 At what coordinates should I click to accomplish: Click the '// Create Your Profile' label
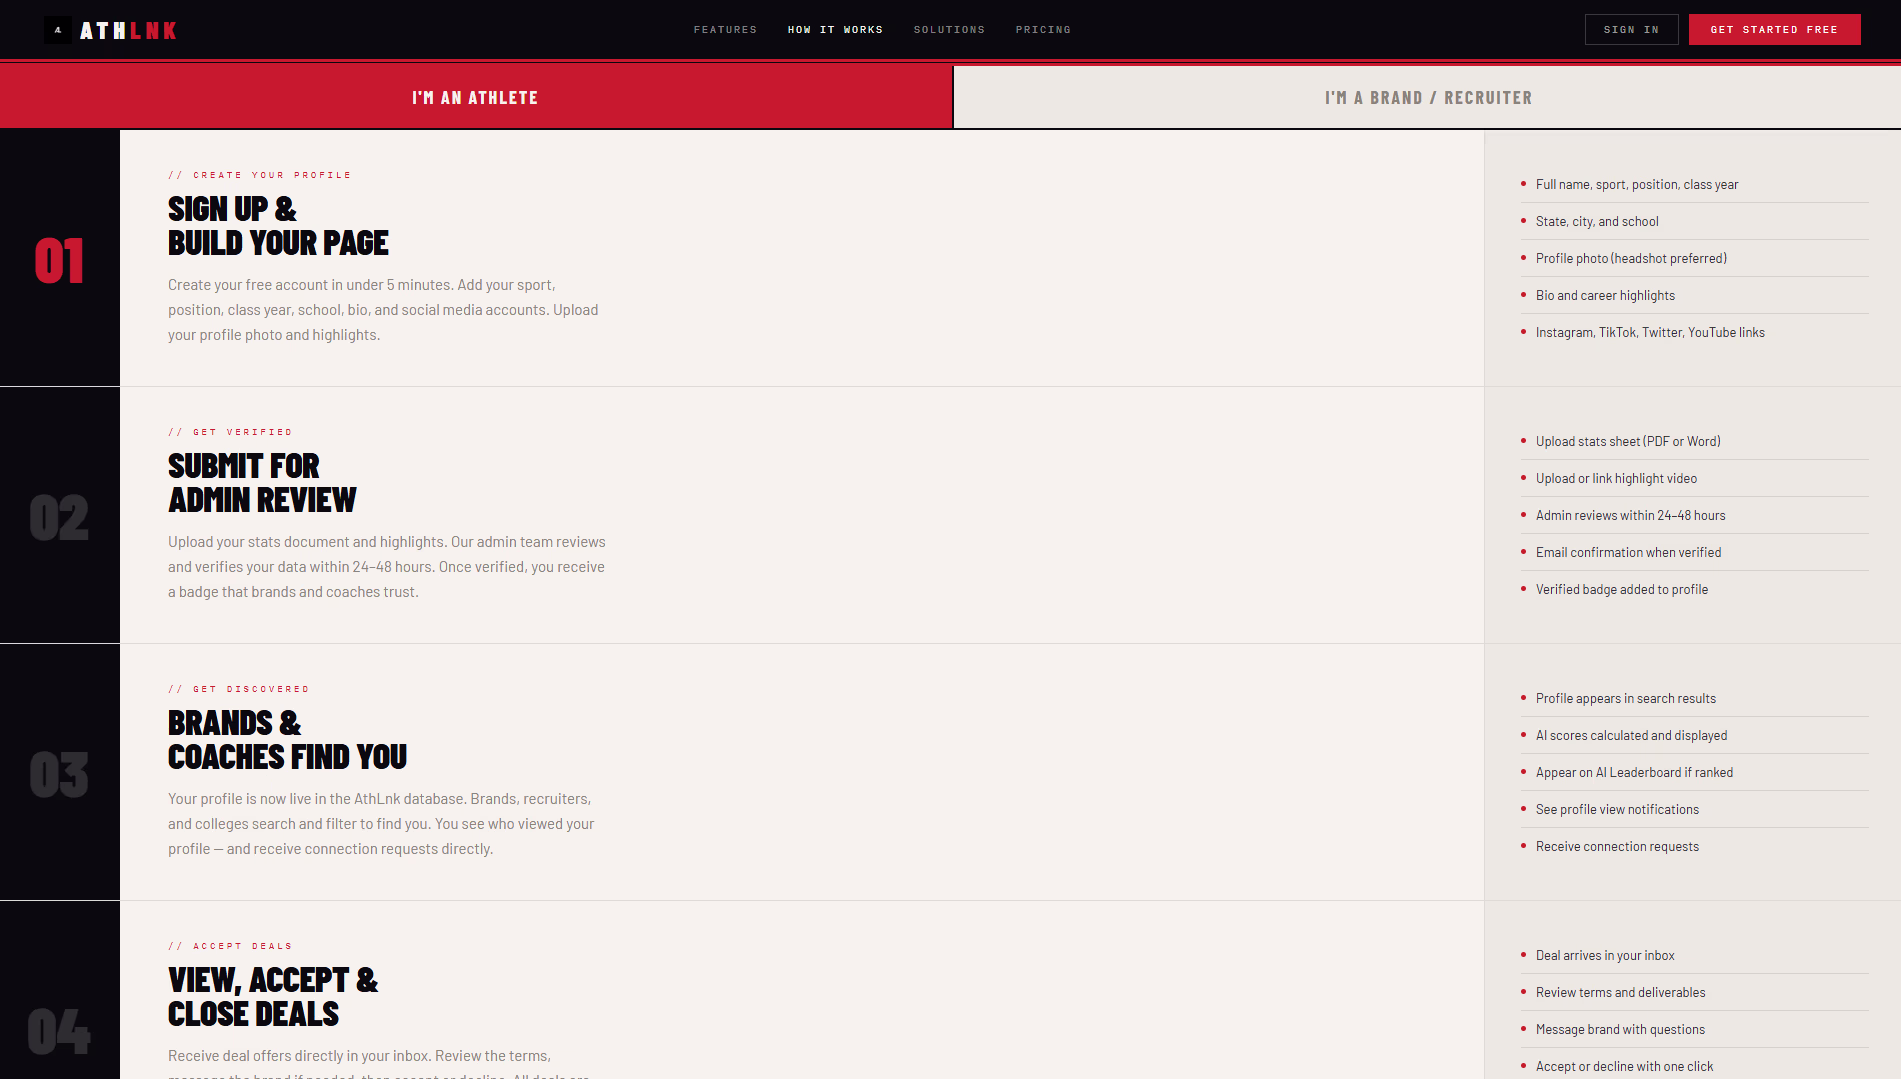260,175
